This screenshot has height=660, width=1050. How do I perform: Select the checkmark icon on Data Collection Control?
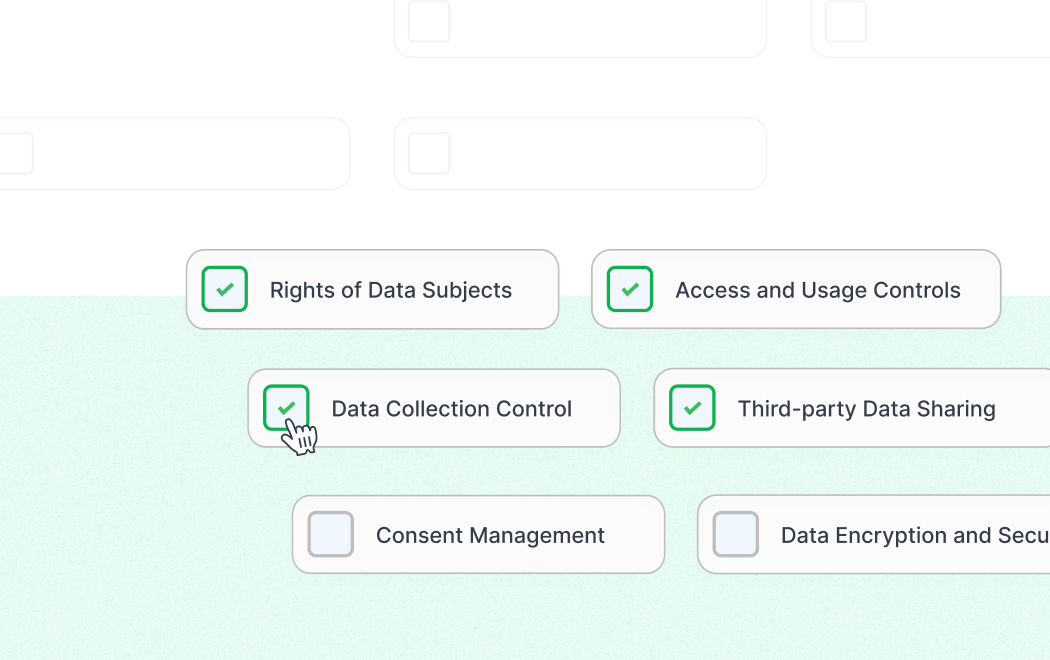click(x=287, y=408)
